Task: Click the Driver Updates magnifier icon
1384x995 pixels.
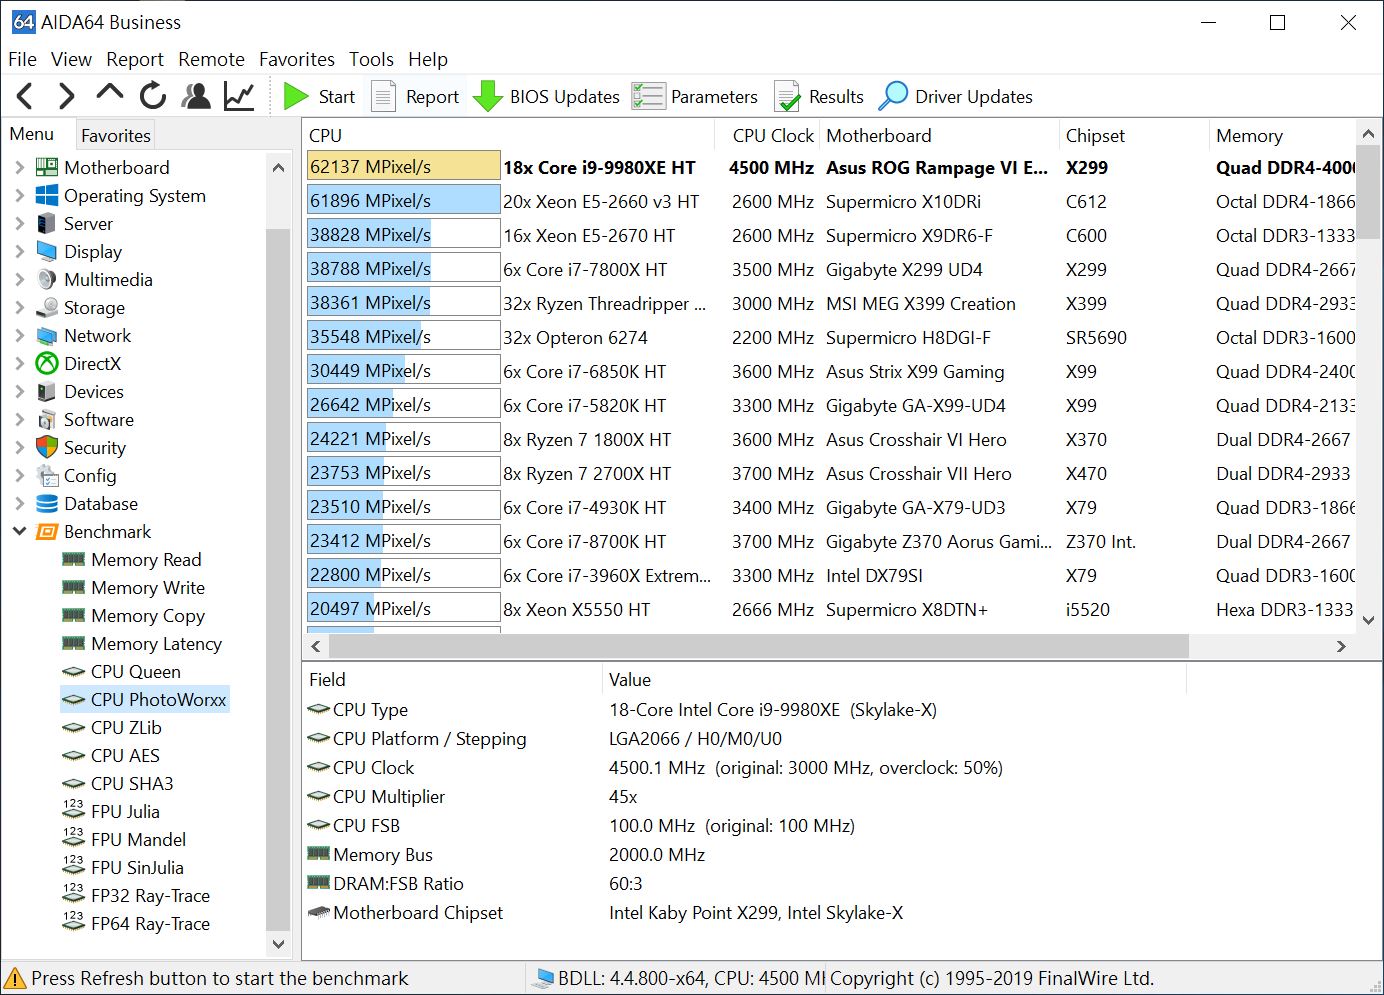Action: coord(893,96)
